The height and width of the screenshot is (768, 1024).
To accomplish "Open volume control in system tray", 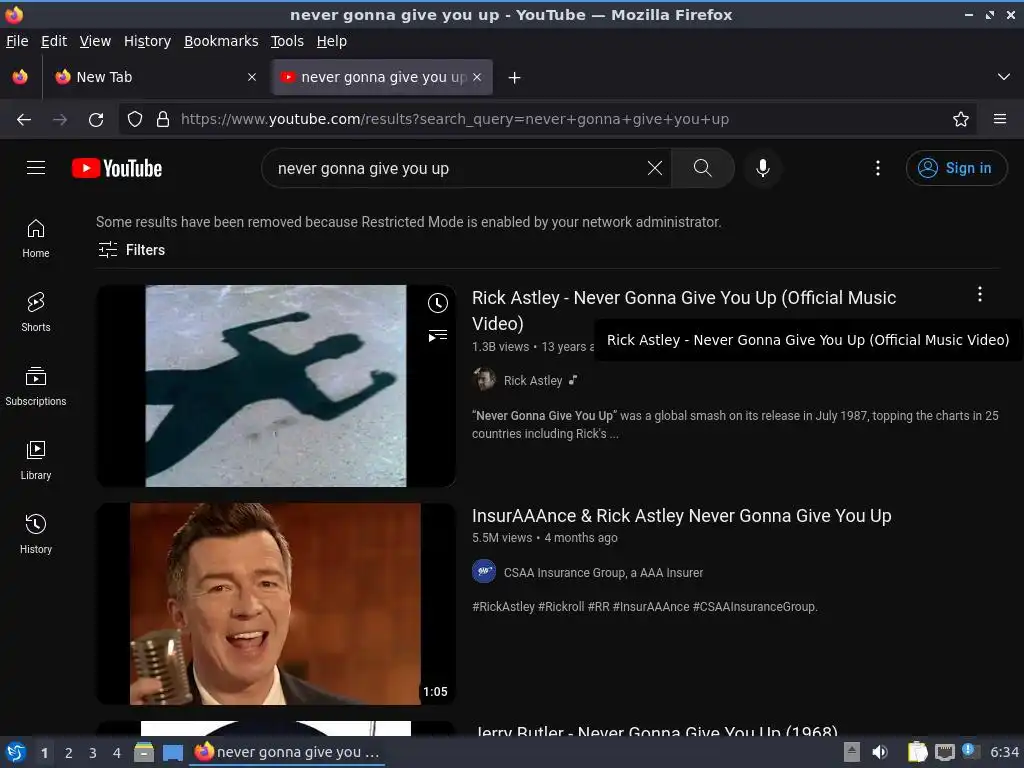I will coord(880,752).
